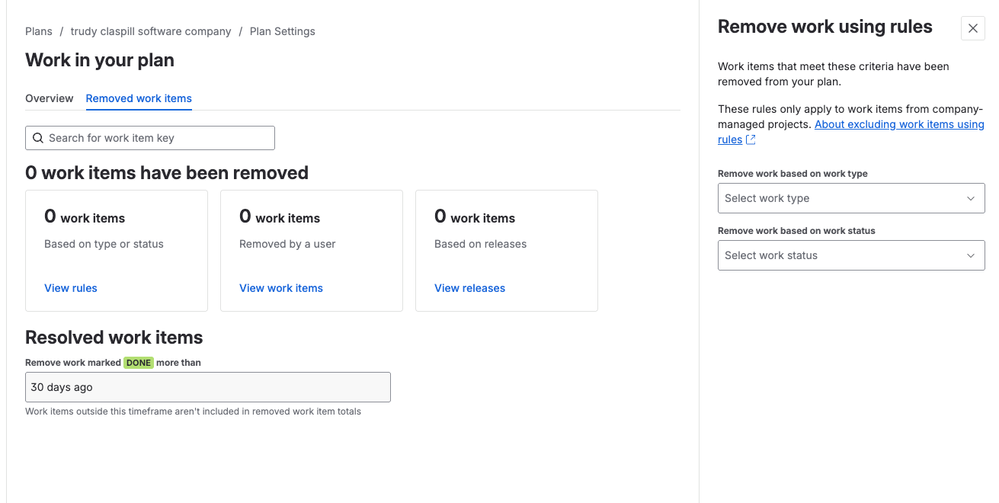Image resolution: width=999 pixels, height=503 pixels.
Task: Click the work status dropdown chevron
Action: pyautogui.click(x=970, y=255)
